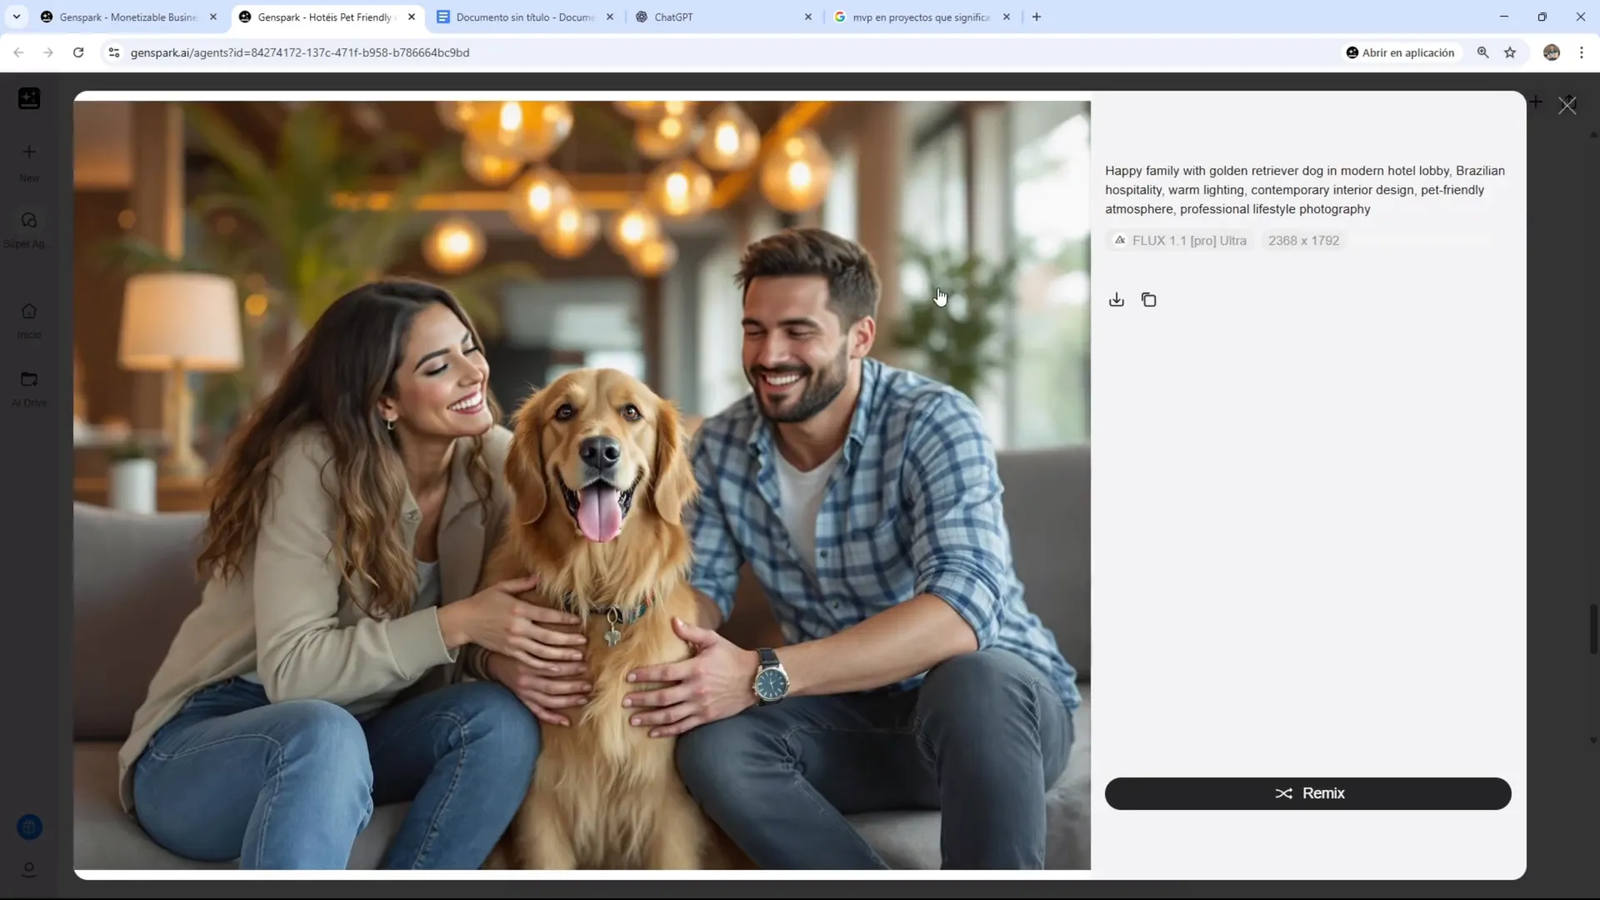
Task: Go back to previous page
Action: click(19, 52)
